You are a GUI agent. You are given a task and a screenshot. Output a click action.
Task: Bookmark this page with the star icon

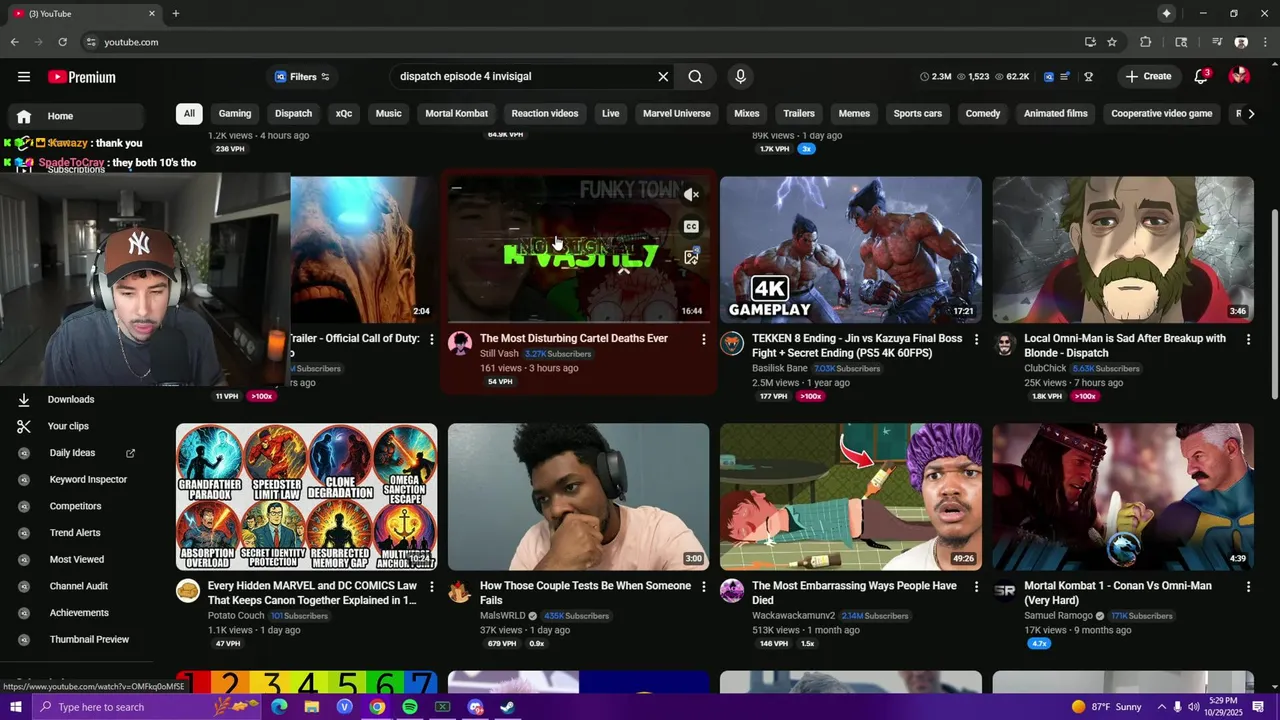[x=1112, y=42]
